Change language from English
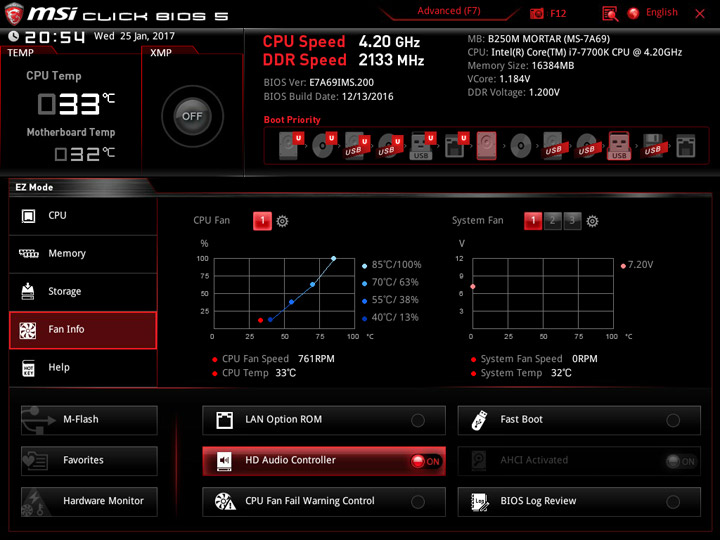This screenshot has width=720, height=540. coord(662,12)
